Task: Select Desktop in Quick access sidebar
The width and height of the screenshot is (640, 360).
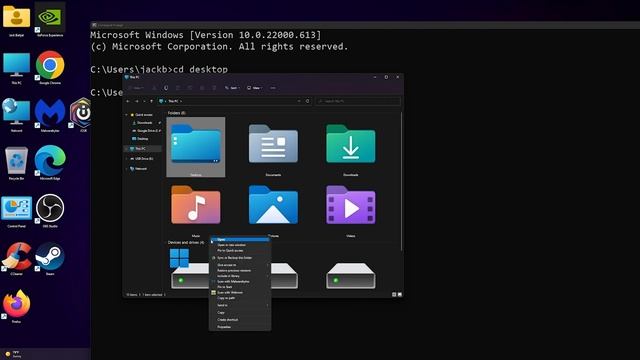Action: click(142, 139)
